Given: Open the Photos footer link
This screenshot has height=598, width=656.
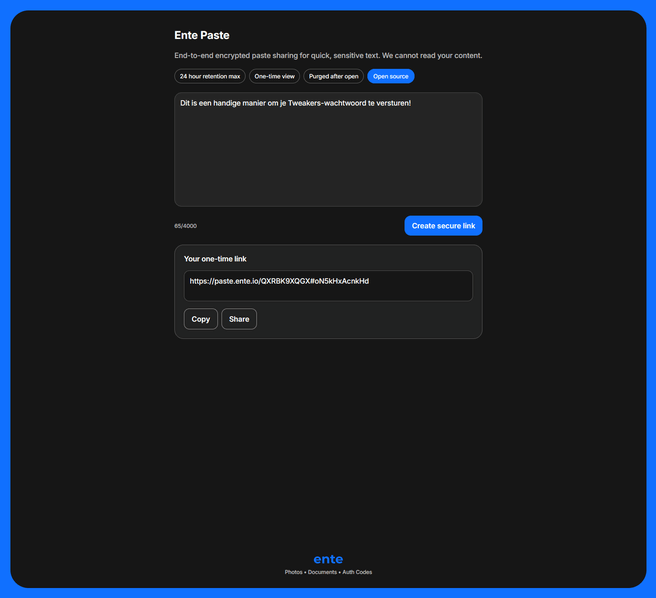Looking at the screenshot, I should click(293, 572).
